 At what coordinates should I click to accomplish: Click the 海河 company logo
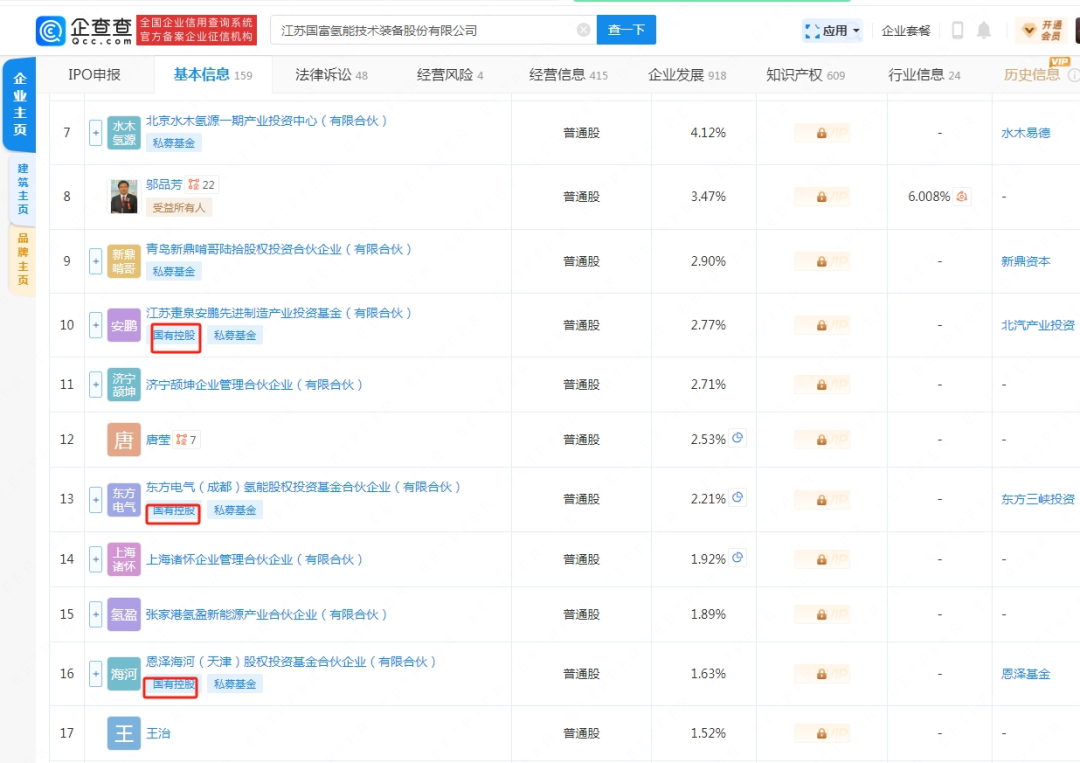point(124,673)
